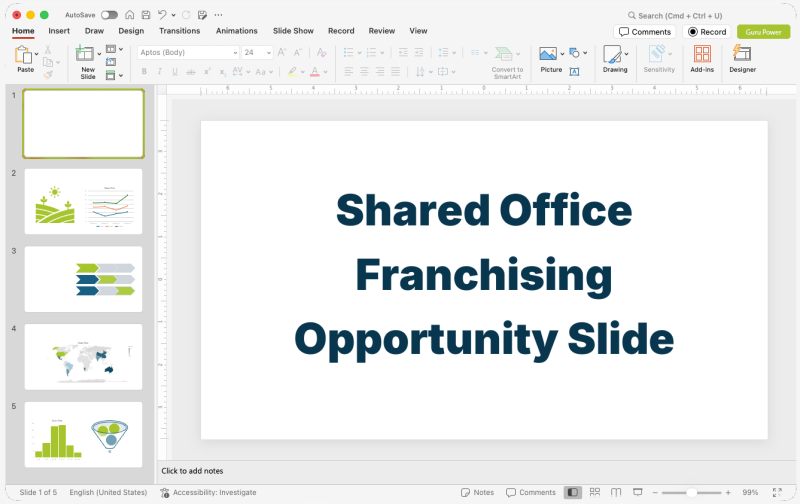This screenshot has height=504, width=800.
Task: Click the Comments button at top right
Action: click(x=645, y=32)
